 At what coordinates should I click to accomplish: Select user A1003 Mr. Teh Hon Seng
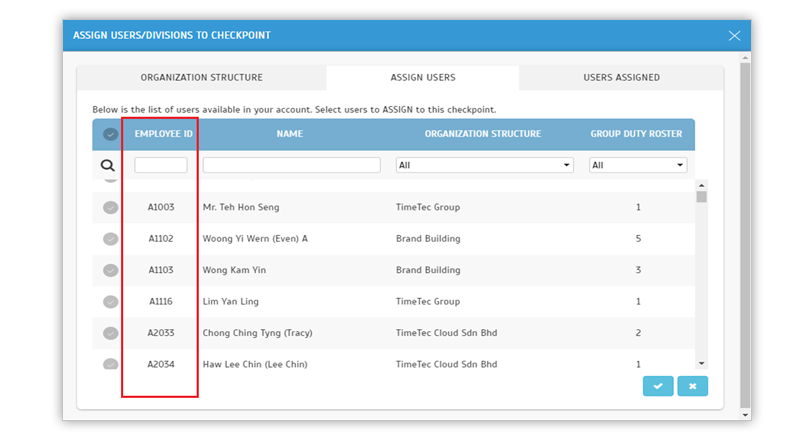pos(110,208)
